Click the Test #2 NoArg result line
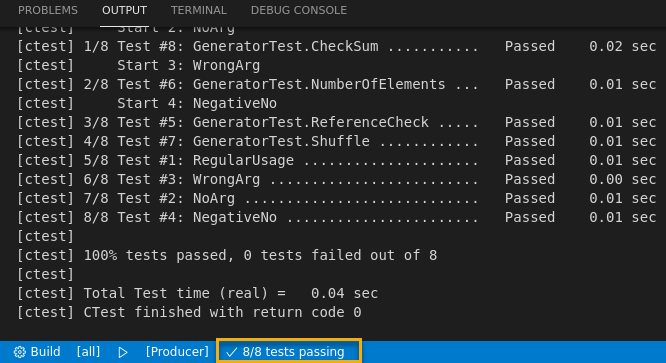This screenshot has height=363, width=666. [x=337, y=198]
